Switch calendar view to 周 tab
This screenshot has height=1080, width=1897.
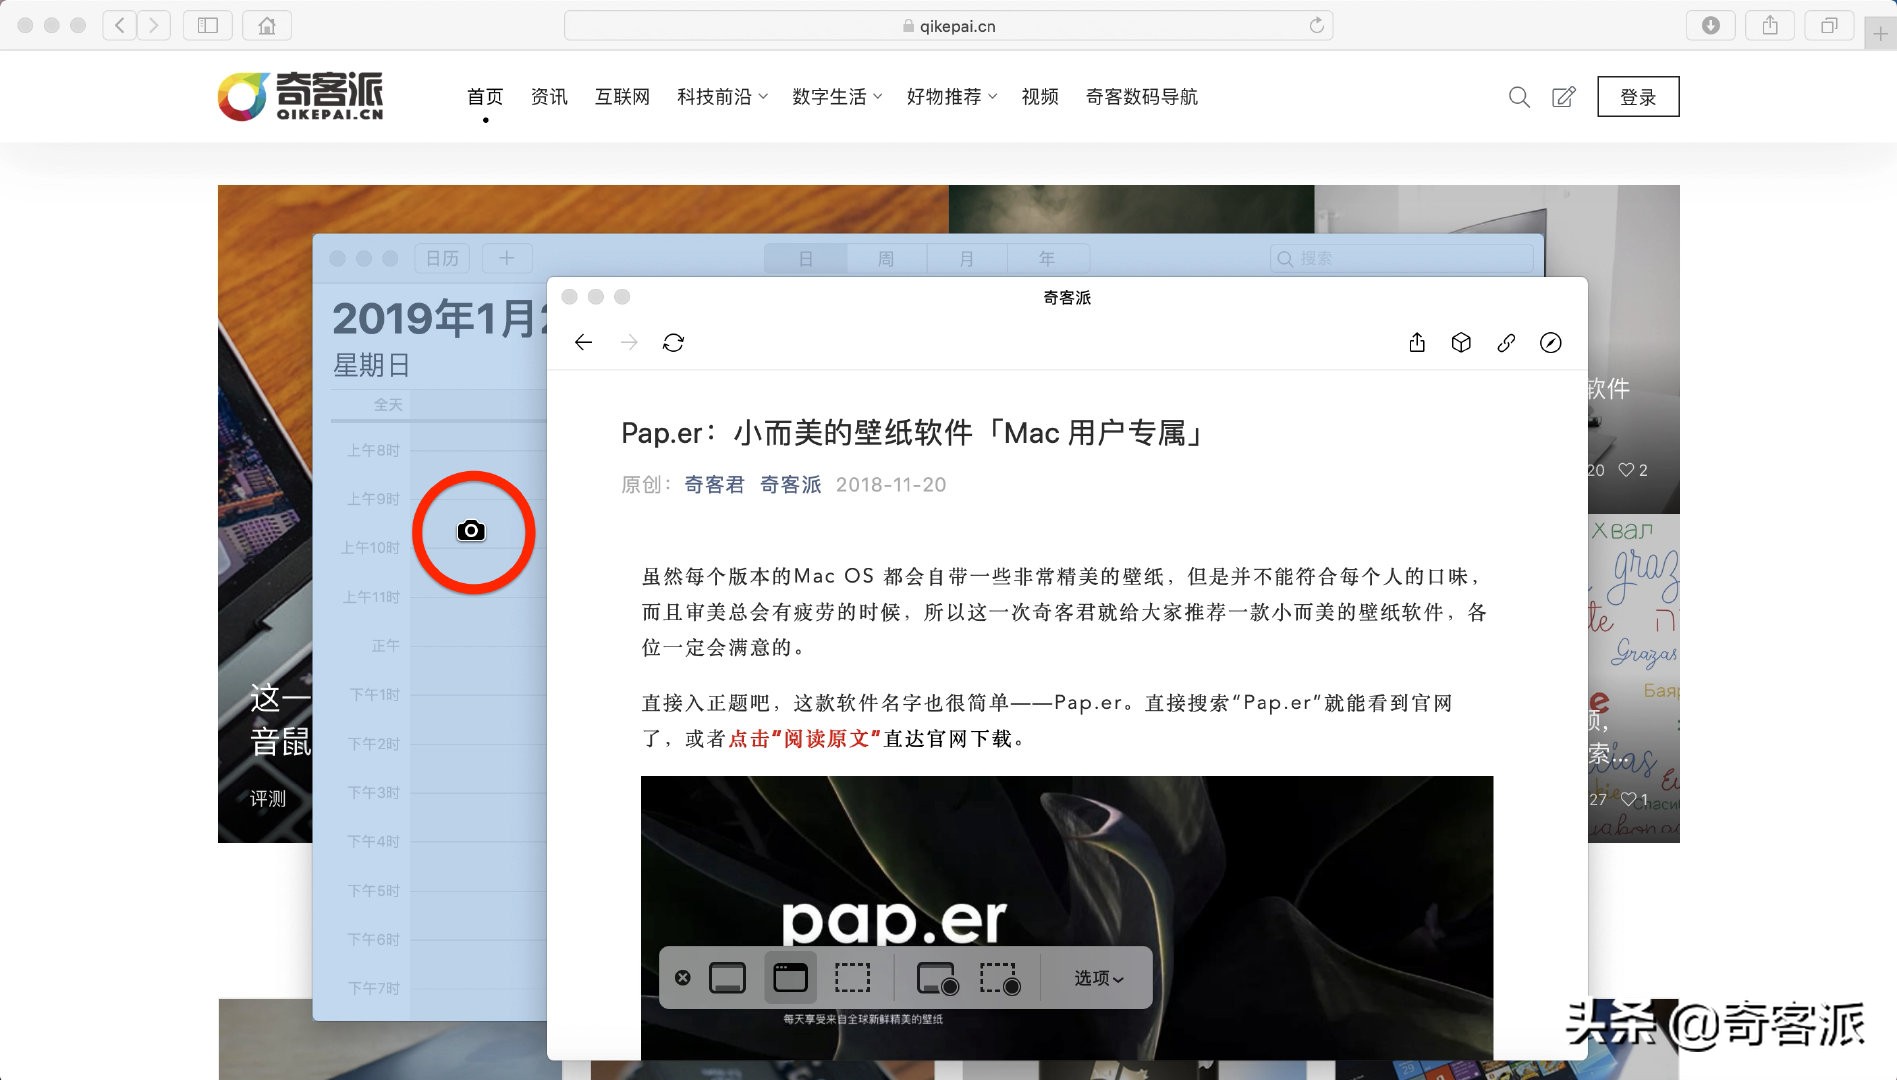885,258
